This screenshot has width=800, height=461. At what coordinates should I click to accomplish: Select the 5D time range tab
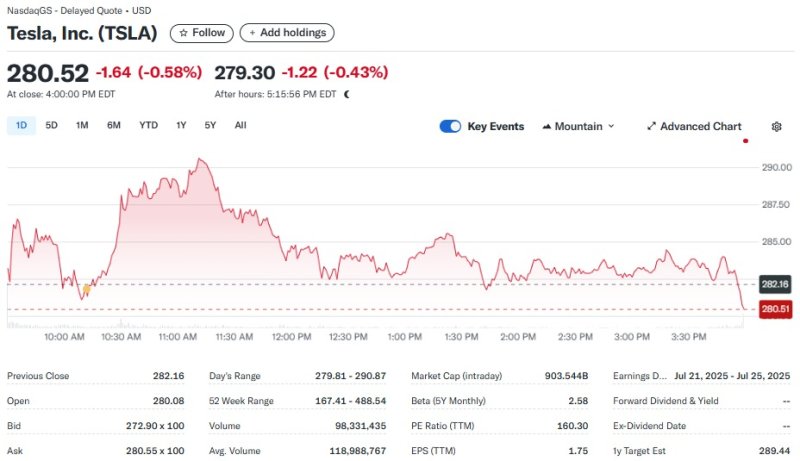(x=52, y=125)
